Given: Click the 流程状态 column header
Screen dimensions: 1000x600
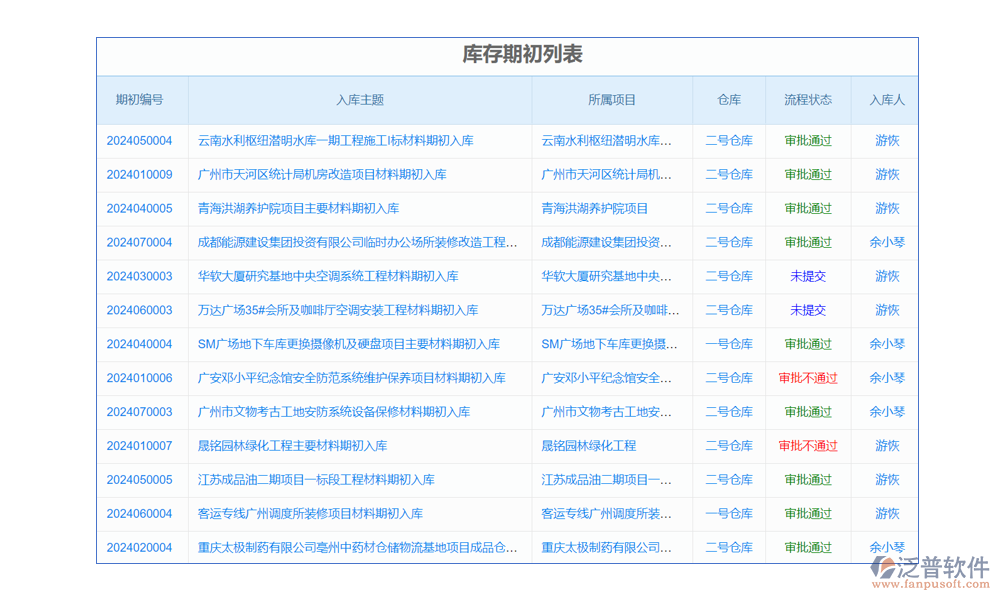Looking at the screenshot, I should pos(808,100).
